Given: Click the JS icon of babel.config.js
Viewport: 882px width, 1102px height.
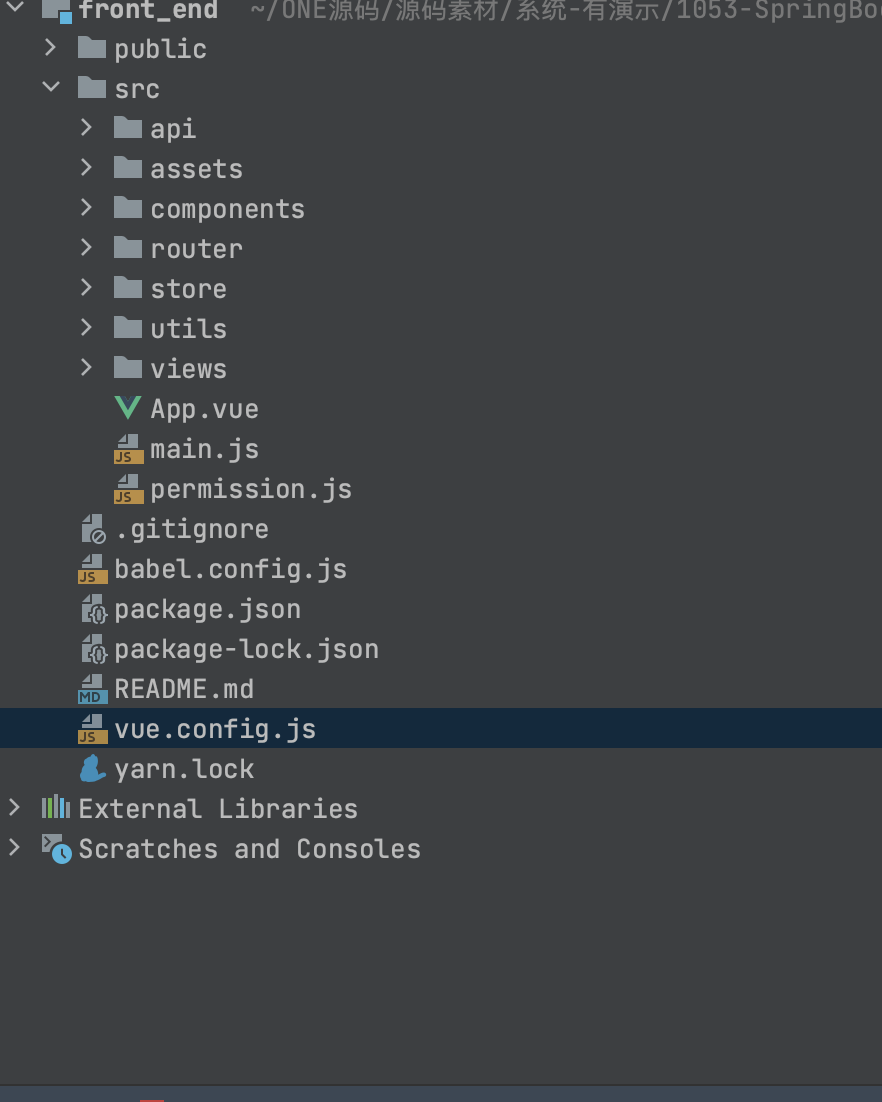Looking at the screenshot, I should pyautogui.click(x=93, y=569).
